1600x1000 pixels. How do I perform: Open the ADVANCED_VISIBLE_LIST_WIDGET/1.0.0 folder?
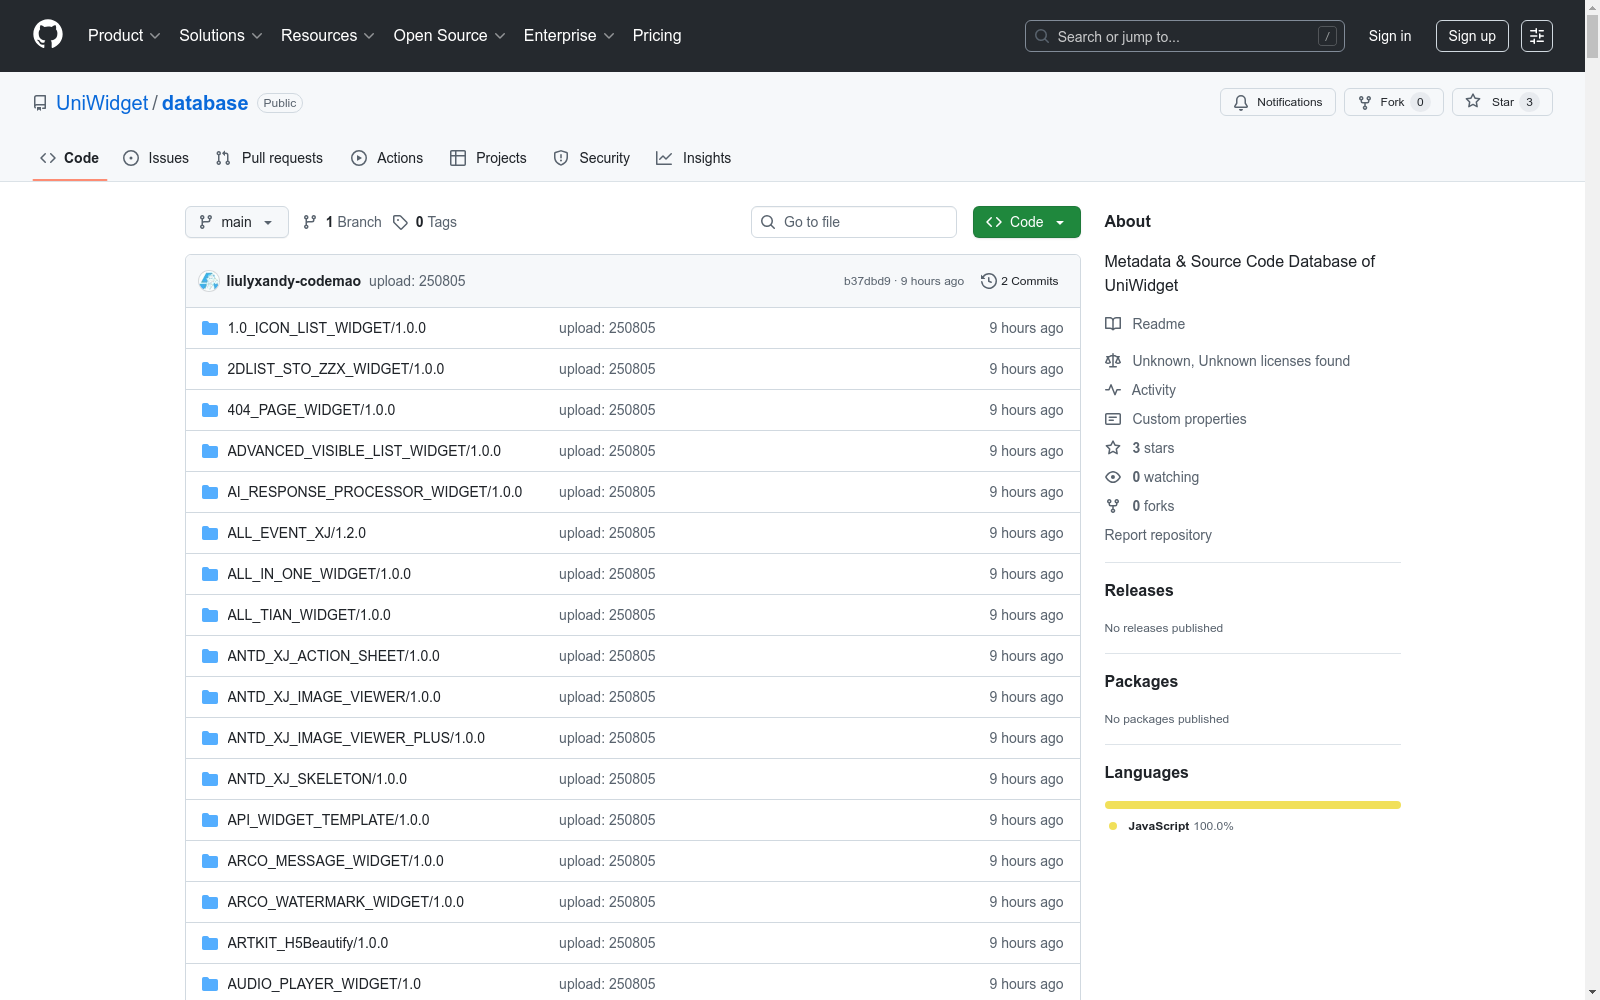coord(364,451)
